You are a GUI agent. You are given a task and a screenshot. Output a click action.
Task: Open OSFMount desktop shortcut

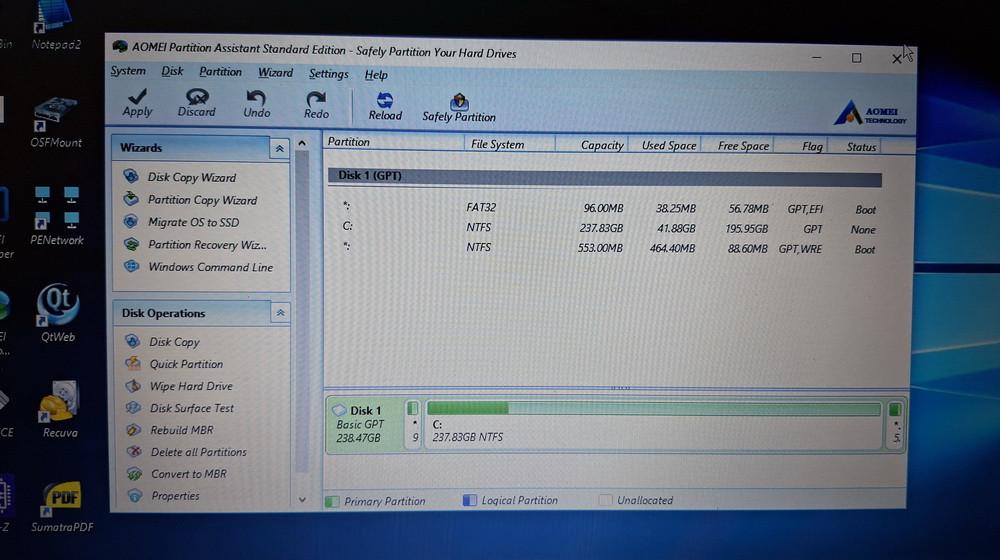point(55,123)
